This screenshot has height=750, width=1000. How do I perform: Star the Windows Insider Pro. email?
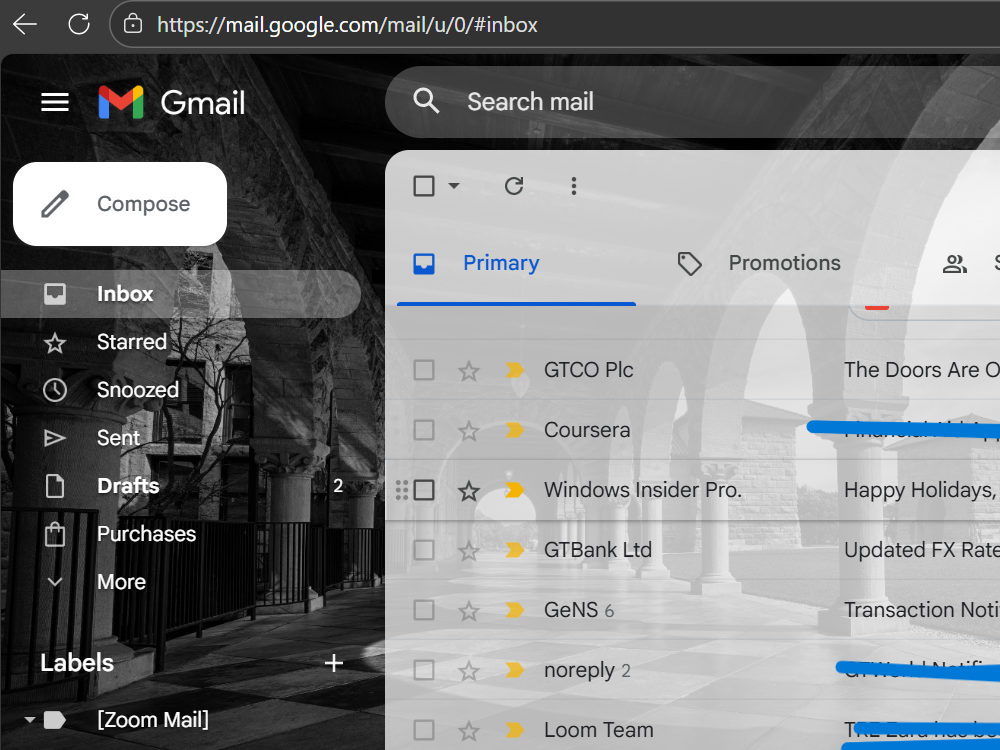[x=469, y=490]
